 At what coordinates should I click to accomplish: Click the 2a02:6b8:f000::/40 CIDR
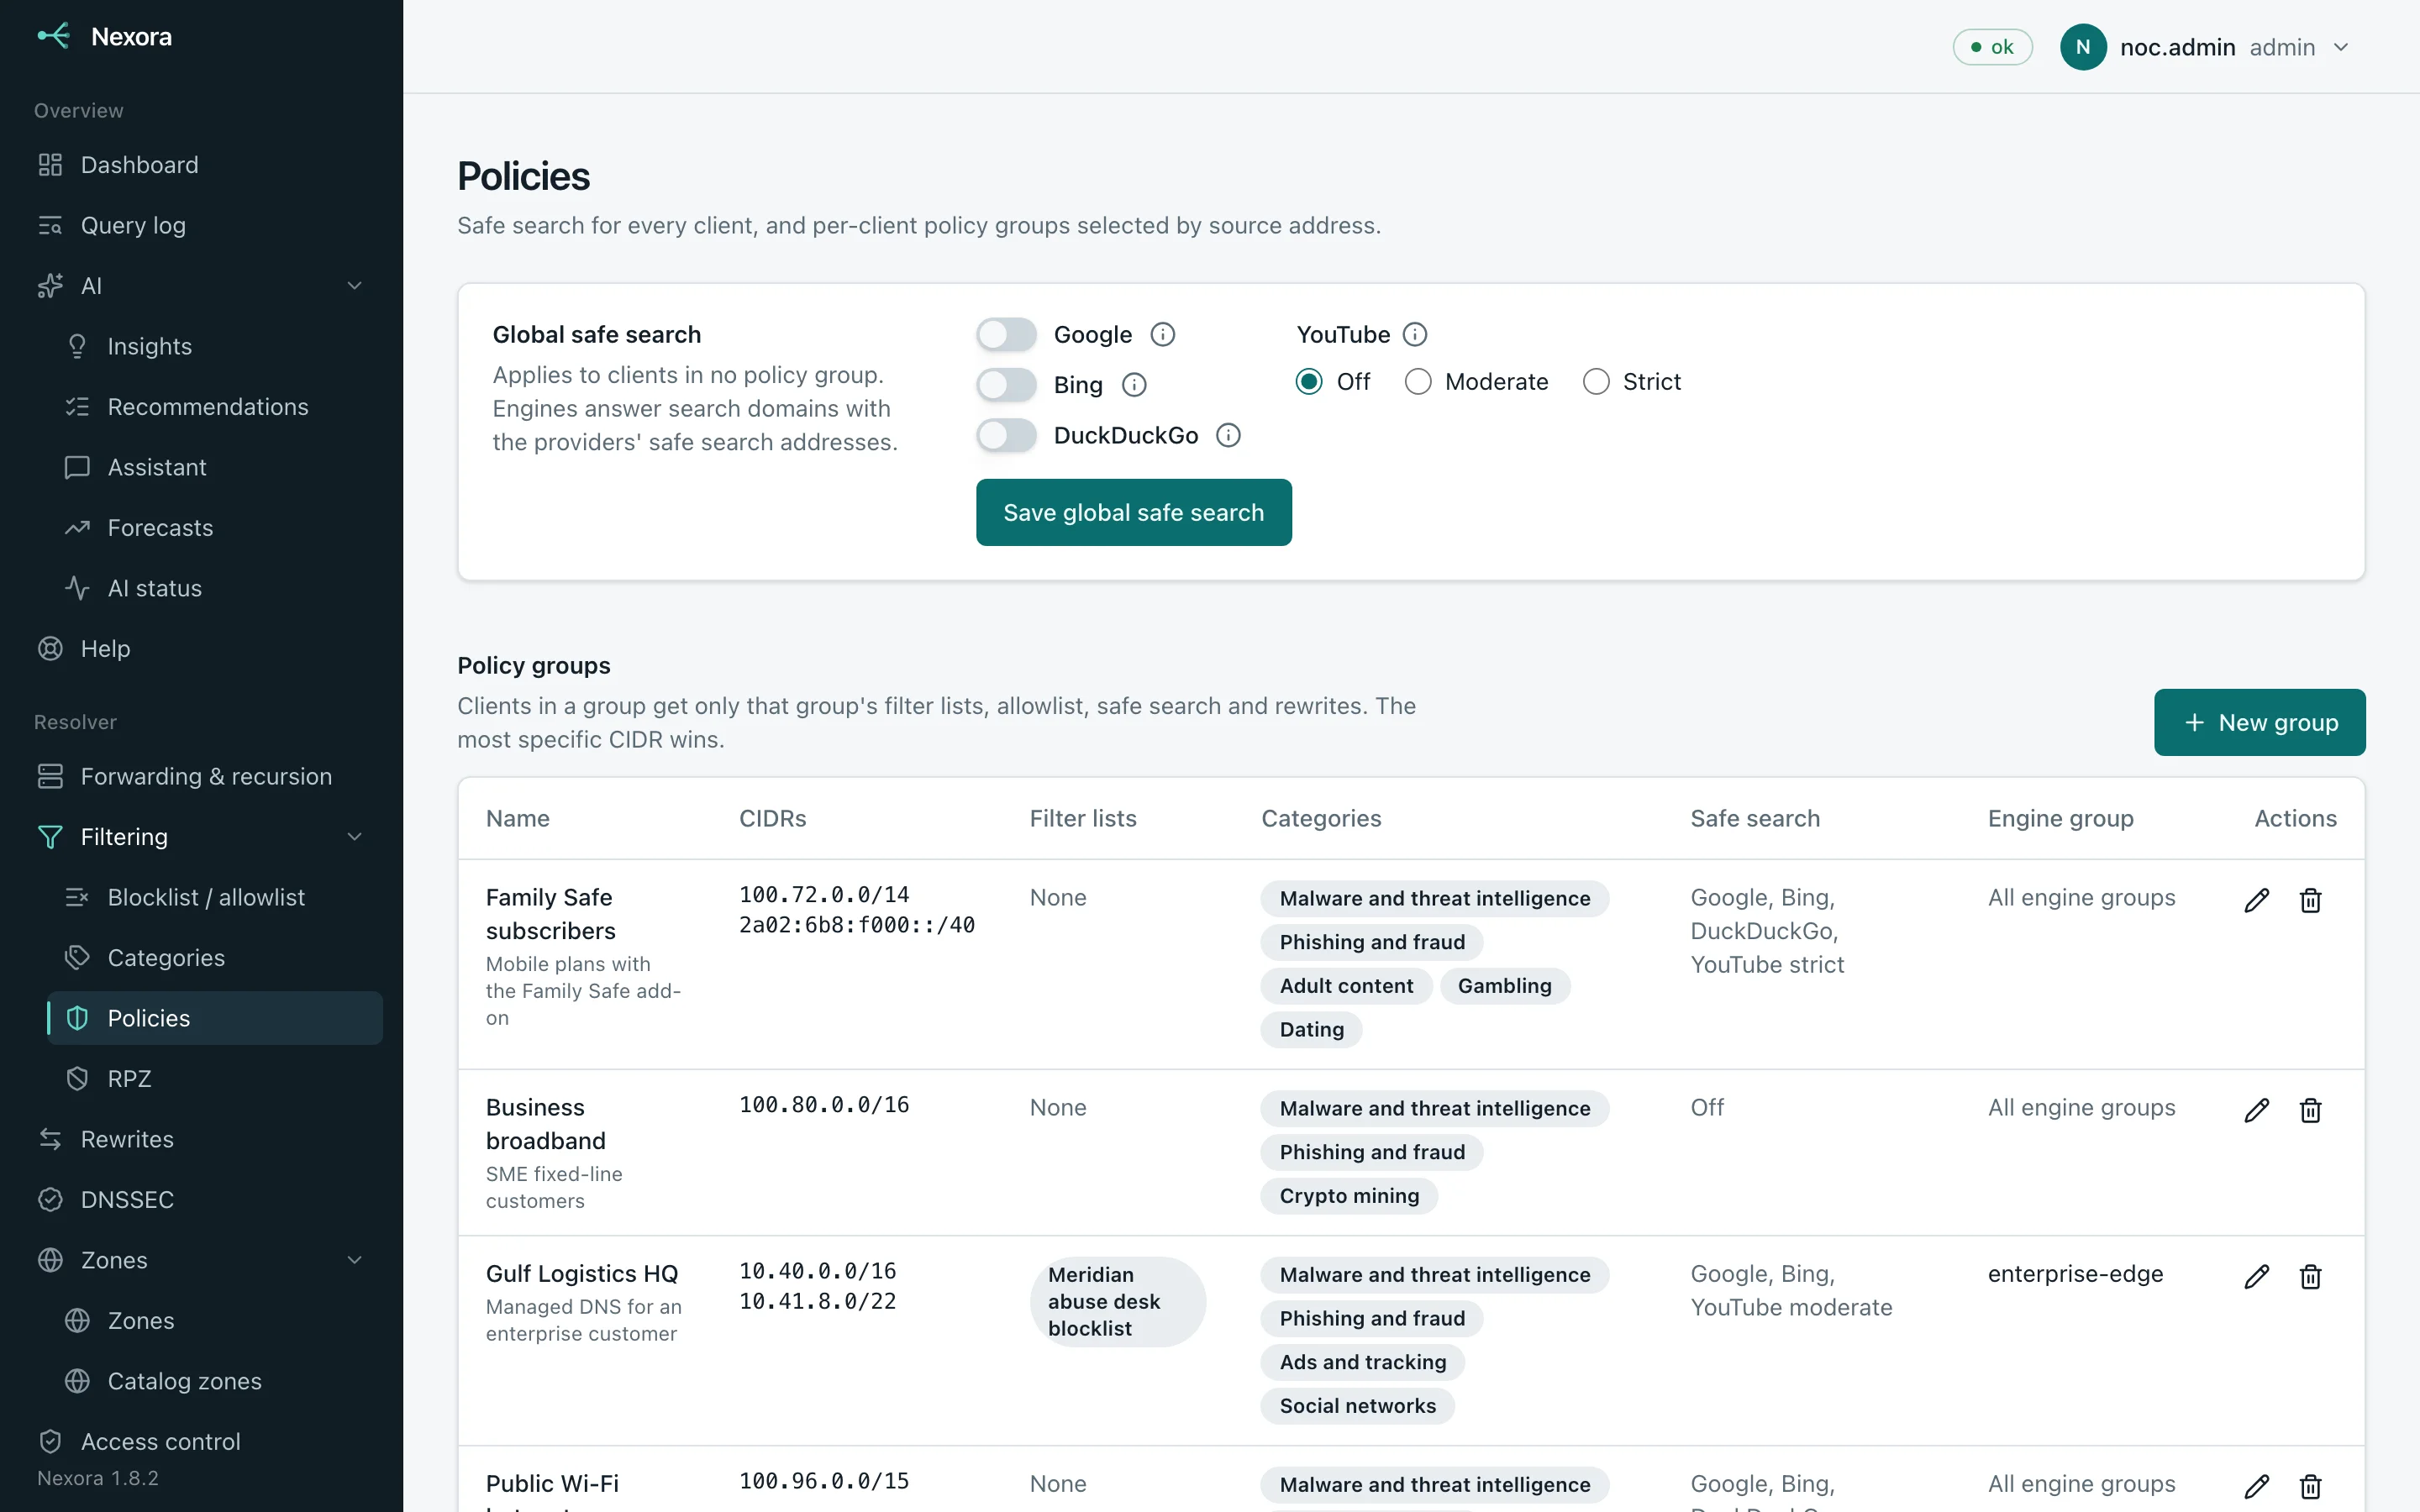coord(857,925)
